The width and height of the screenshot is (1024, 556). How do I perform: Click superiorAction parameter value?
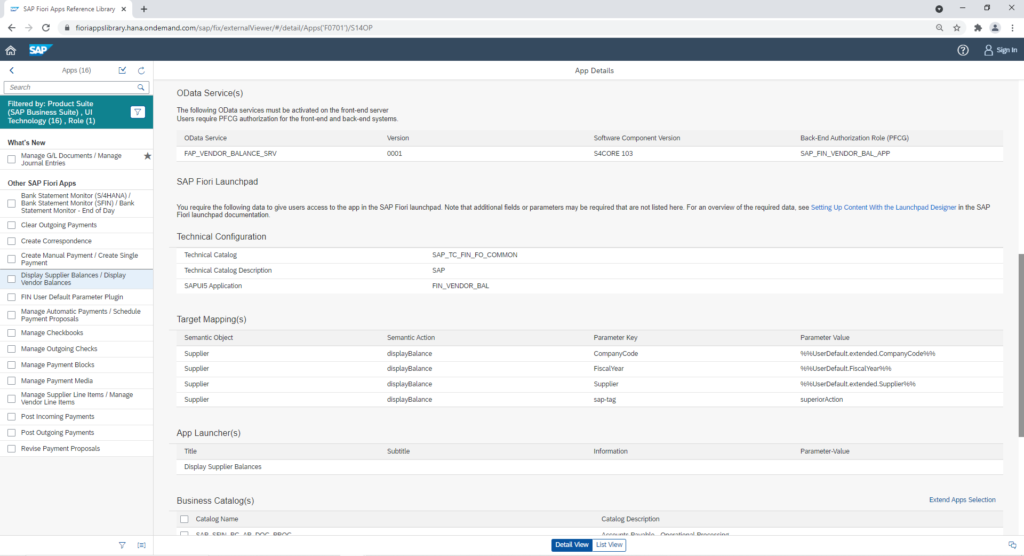click(822, 399)
